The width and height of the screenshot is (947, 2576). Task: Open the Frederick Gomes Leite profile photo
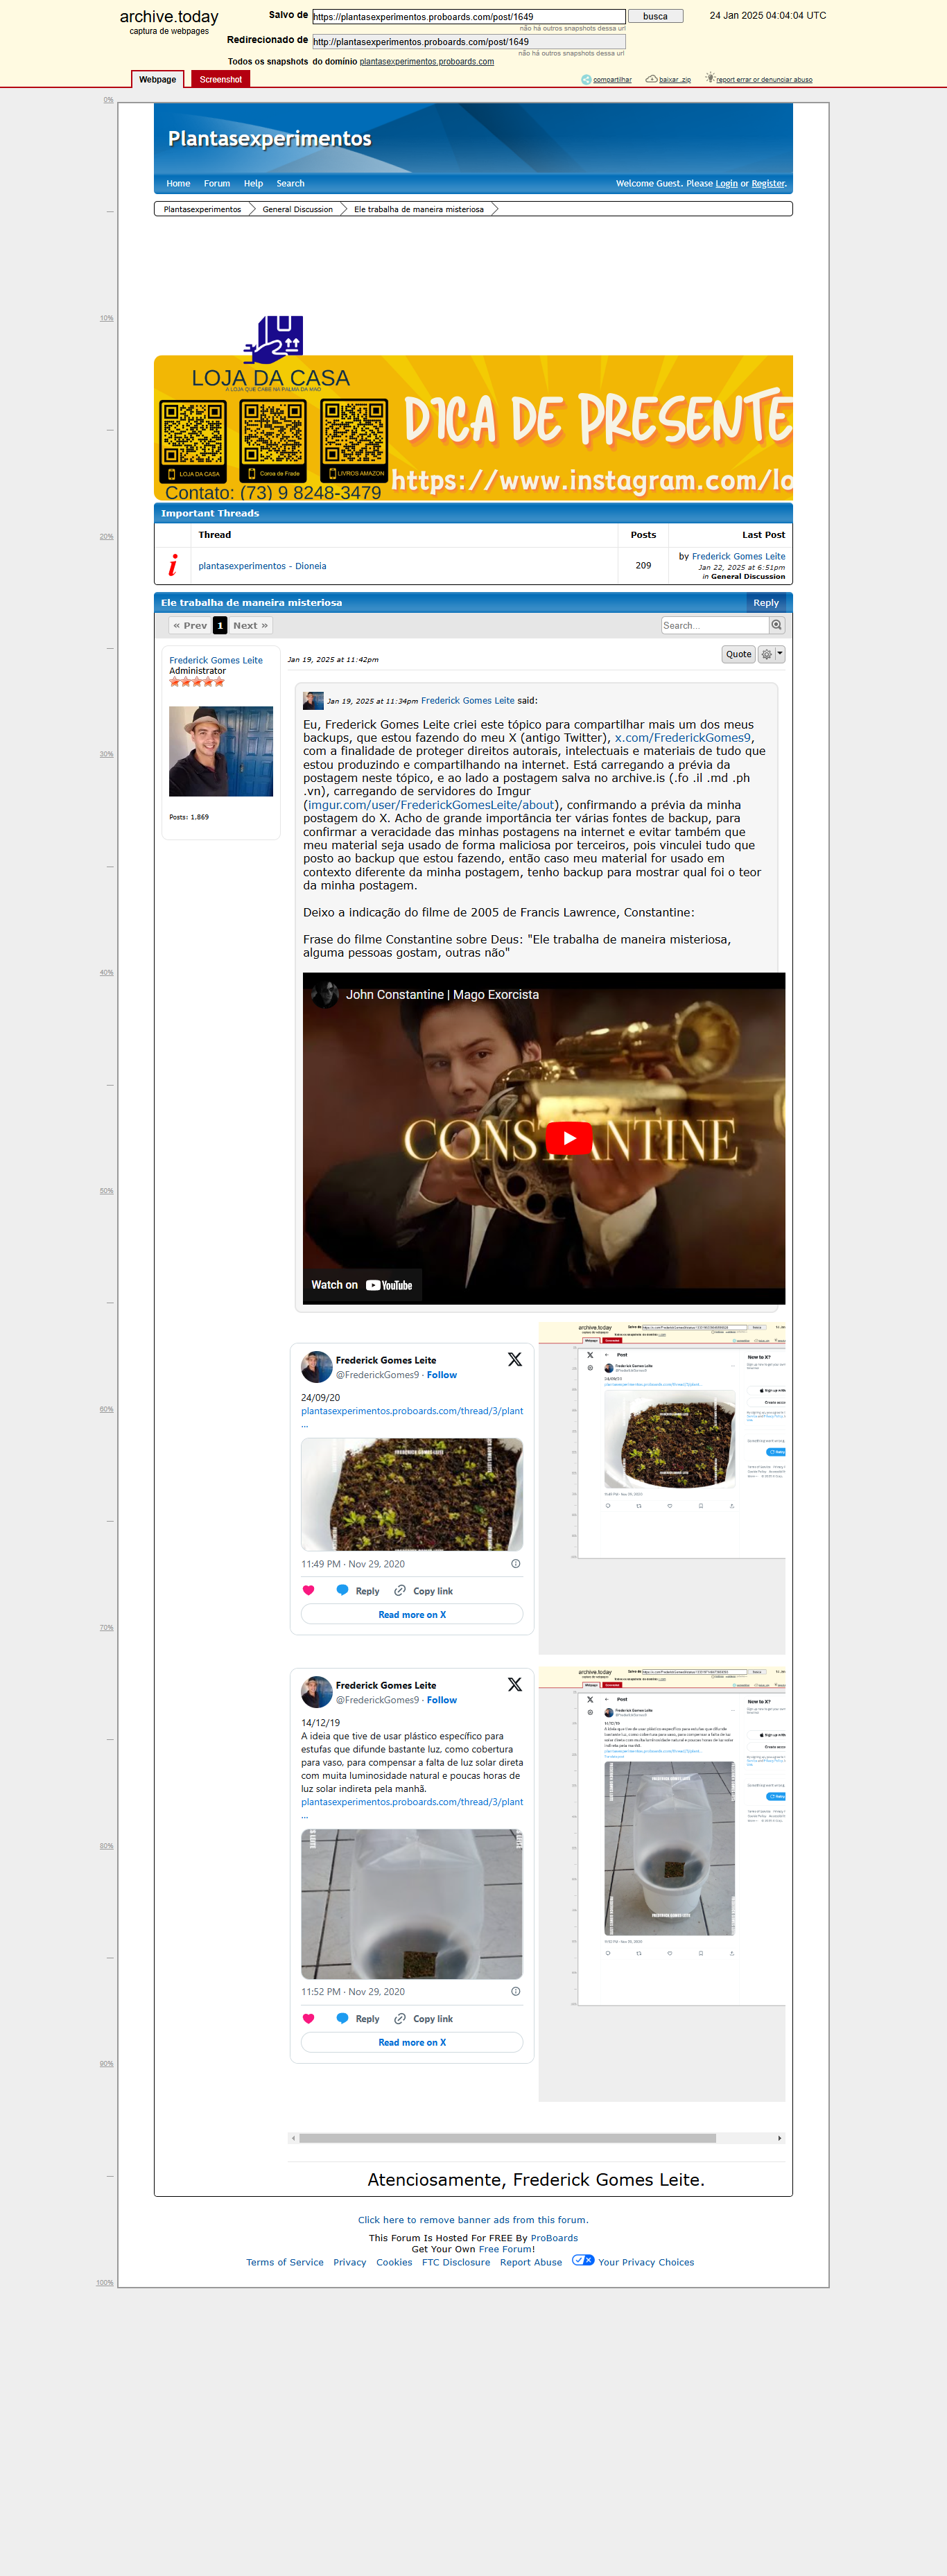coord(221,751)
